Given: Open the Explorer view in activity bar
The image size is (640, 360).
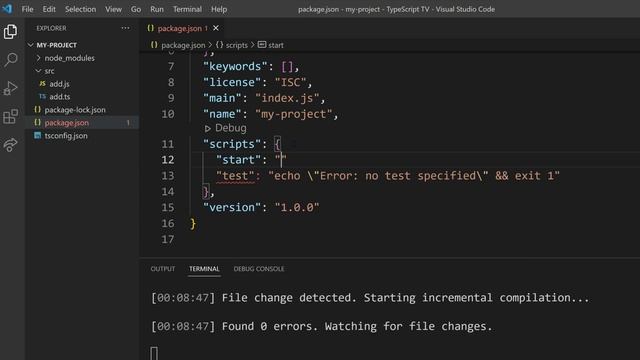Looking at the screenshot, I should click(11, 31).
